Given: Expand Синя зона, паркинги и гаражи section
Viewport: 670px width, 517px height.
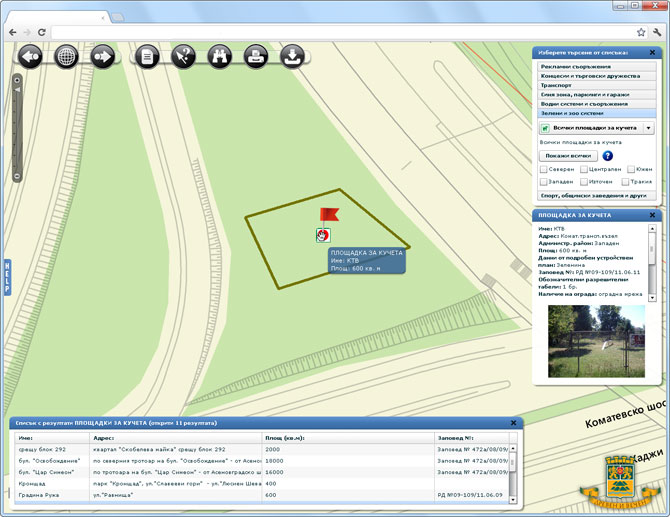Looking at the screenshot, I should (x=597, y=95).
